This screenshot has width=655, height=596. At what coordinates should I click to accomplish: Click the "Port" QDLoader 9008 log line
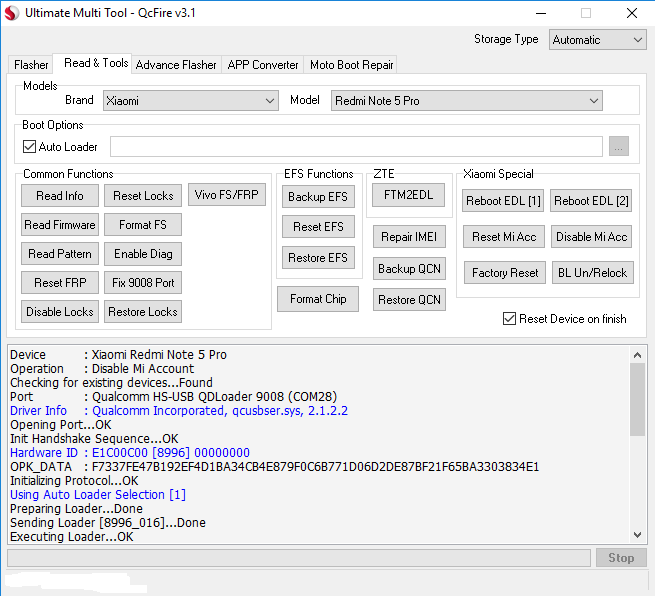tap(173, 396)
